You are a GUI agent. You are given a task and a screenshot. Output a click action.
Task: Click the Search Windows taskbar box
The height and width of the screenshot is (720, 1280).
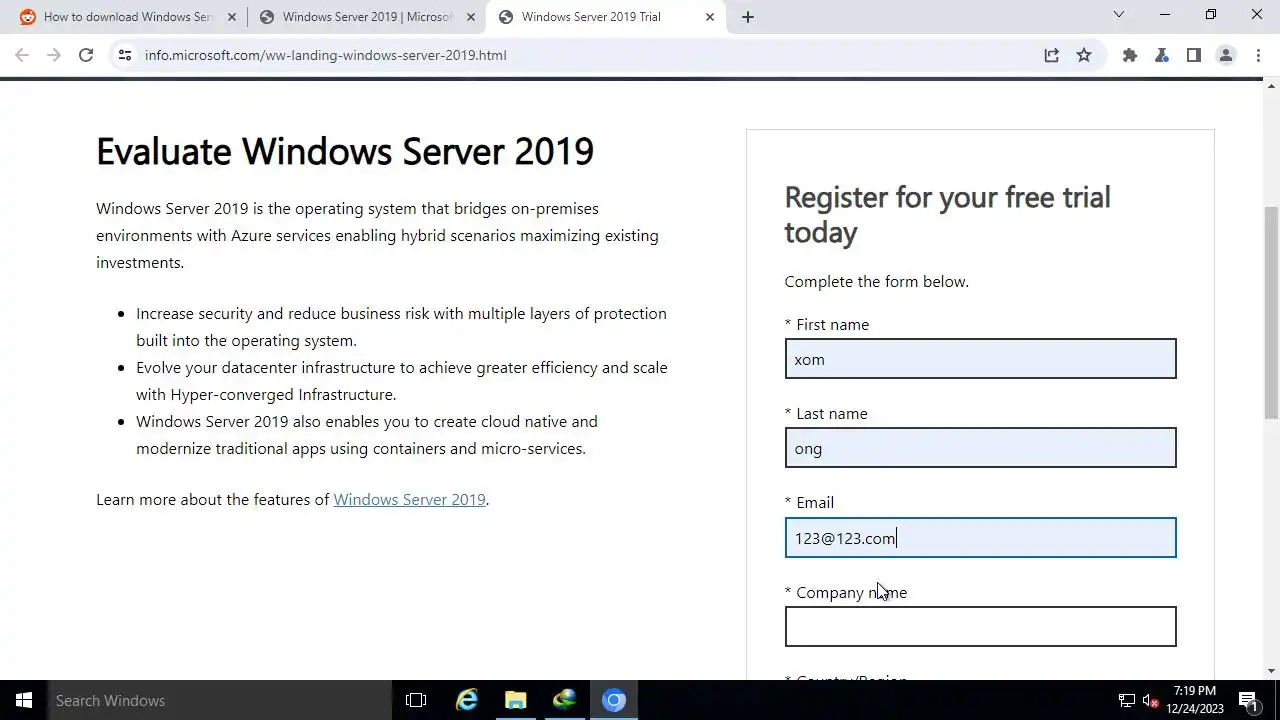pos(220,700)
